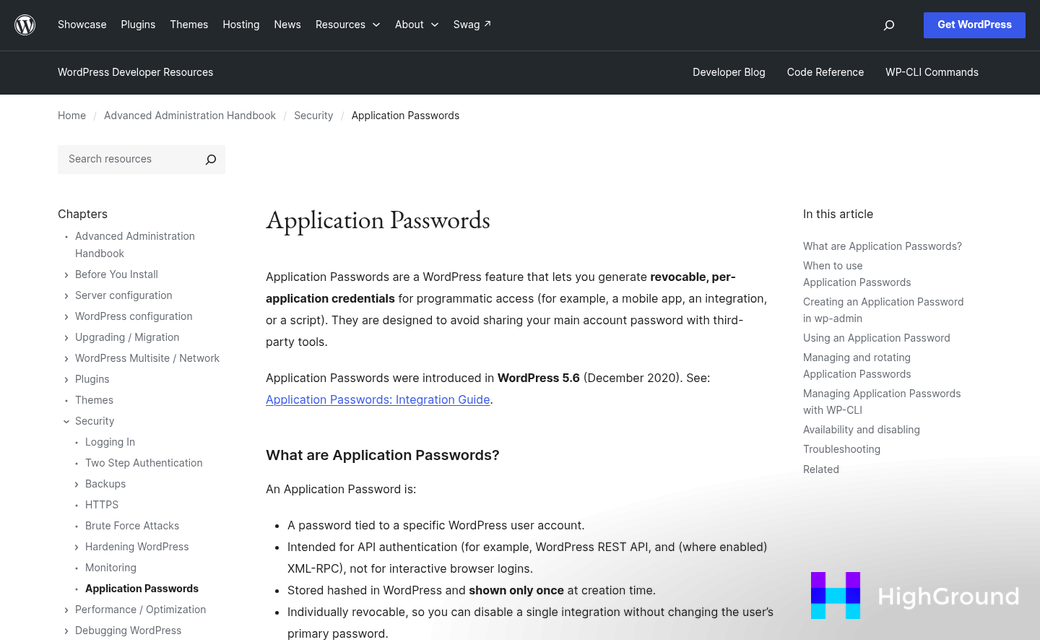Viewport: 1040px width, 640px height.
Task: Open Two Step Authentication page
Action: click(144, 463)
